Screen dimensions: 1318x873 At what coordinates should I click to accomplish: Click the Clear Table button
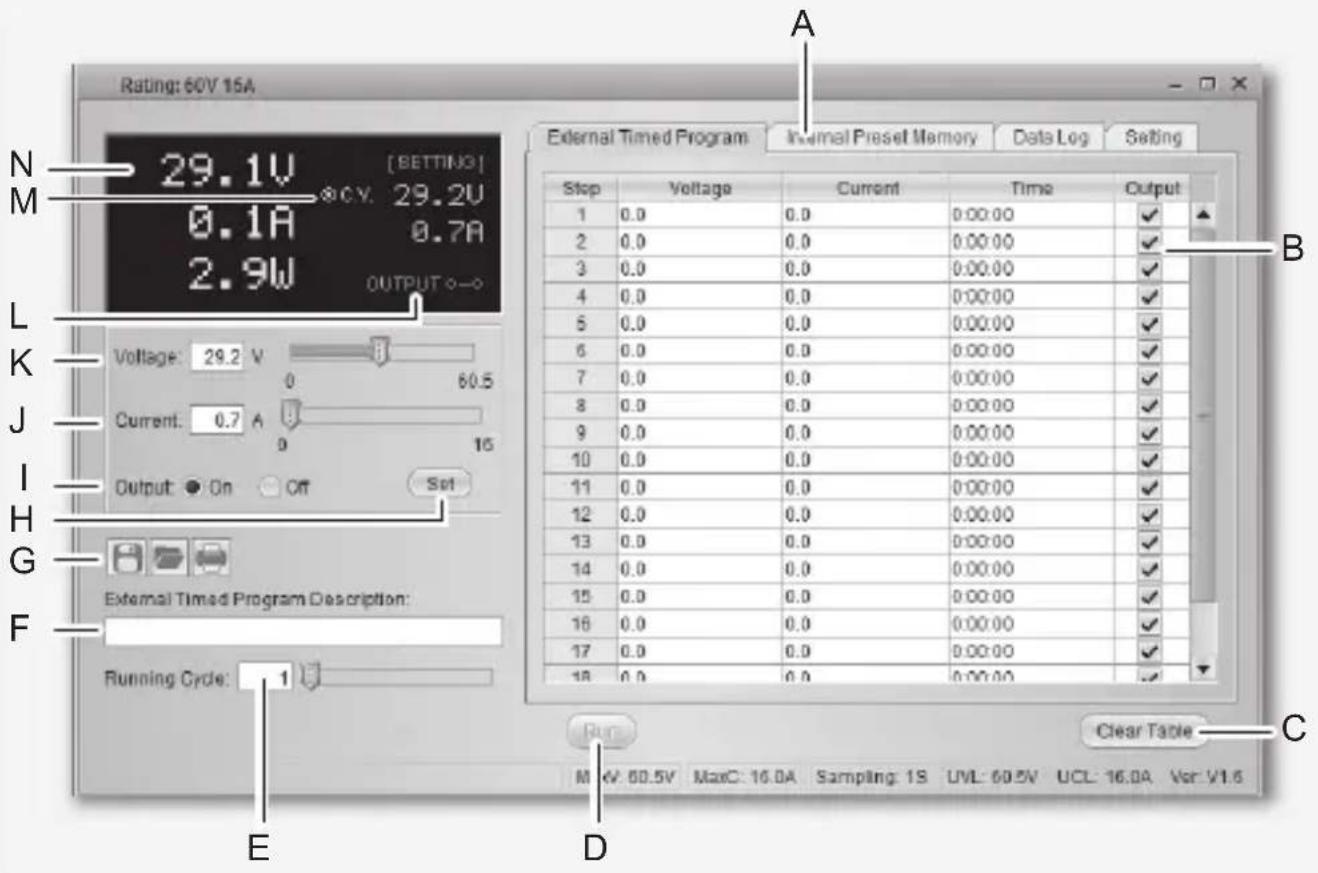[1143, 731]
